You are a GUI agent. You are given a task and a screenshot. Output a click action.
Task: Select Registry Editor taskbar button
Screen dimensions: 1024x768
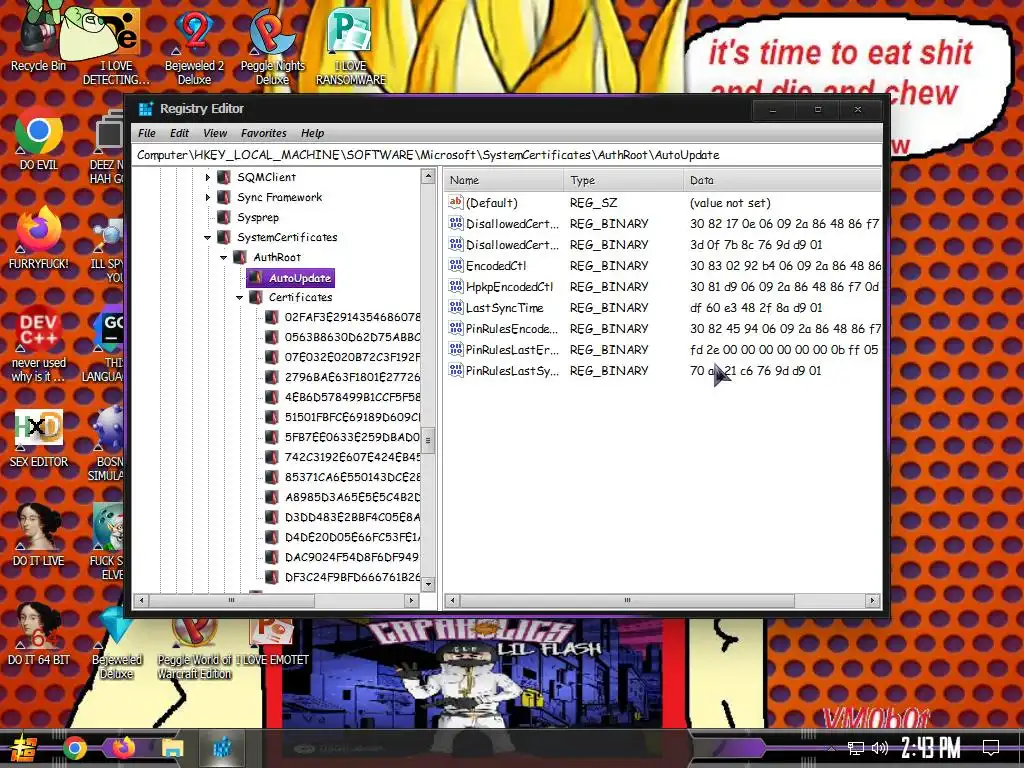click(x=222, y=748)
